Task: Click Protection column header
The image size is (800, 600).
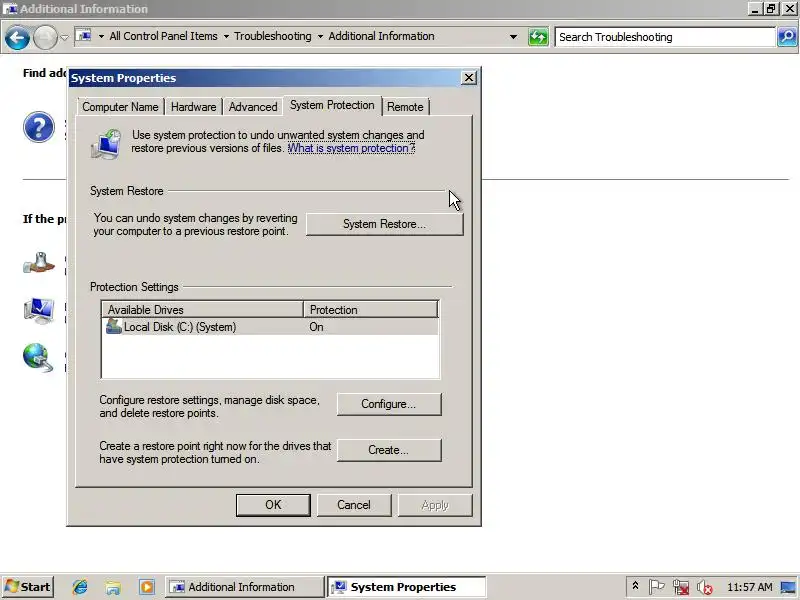Action: (371, 310)
